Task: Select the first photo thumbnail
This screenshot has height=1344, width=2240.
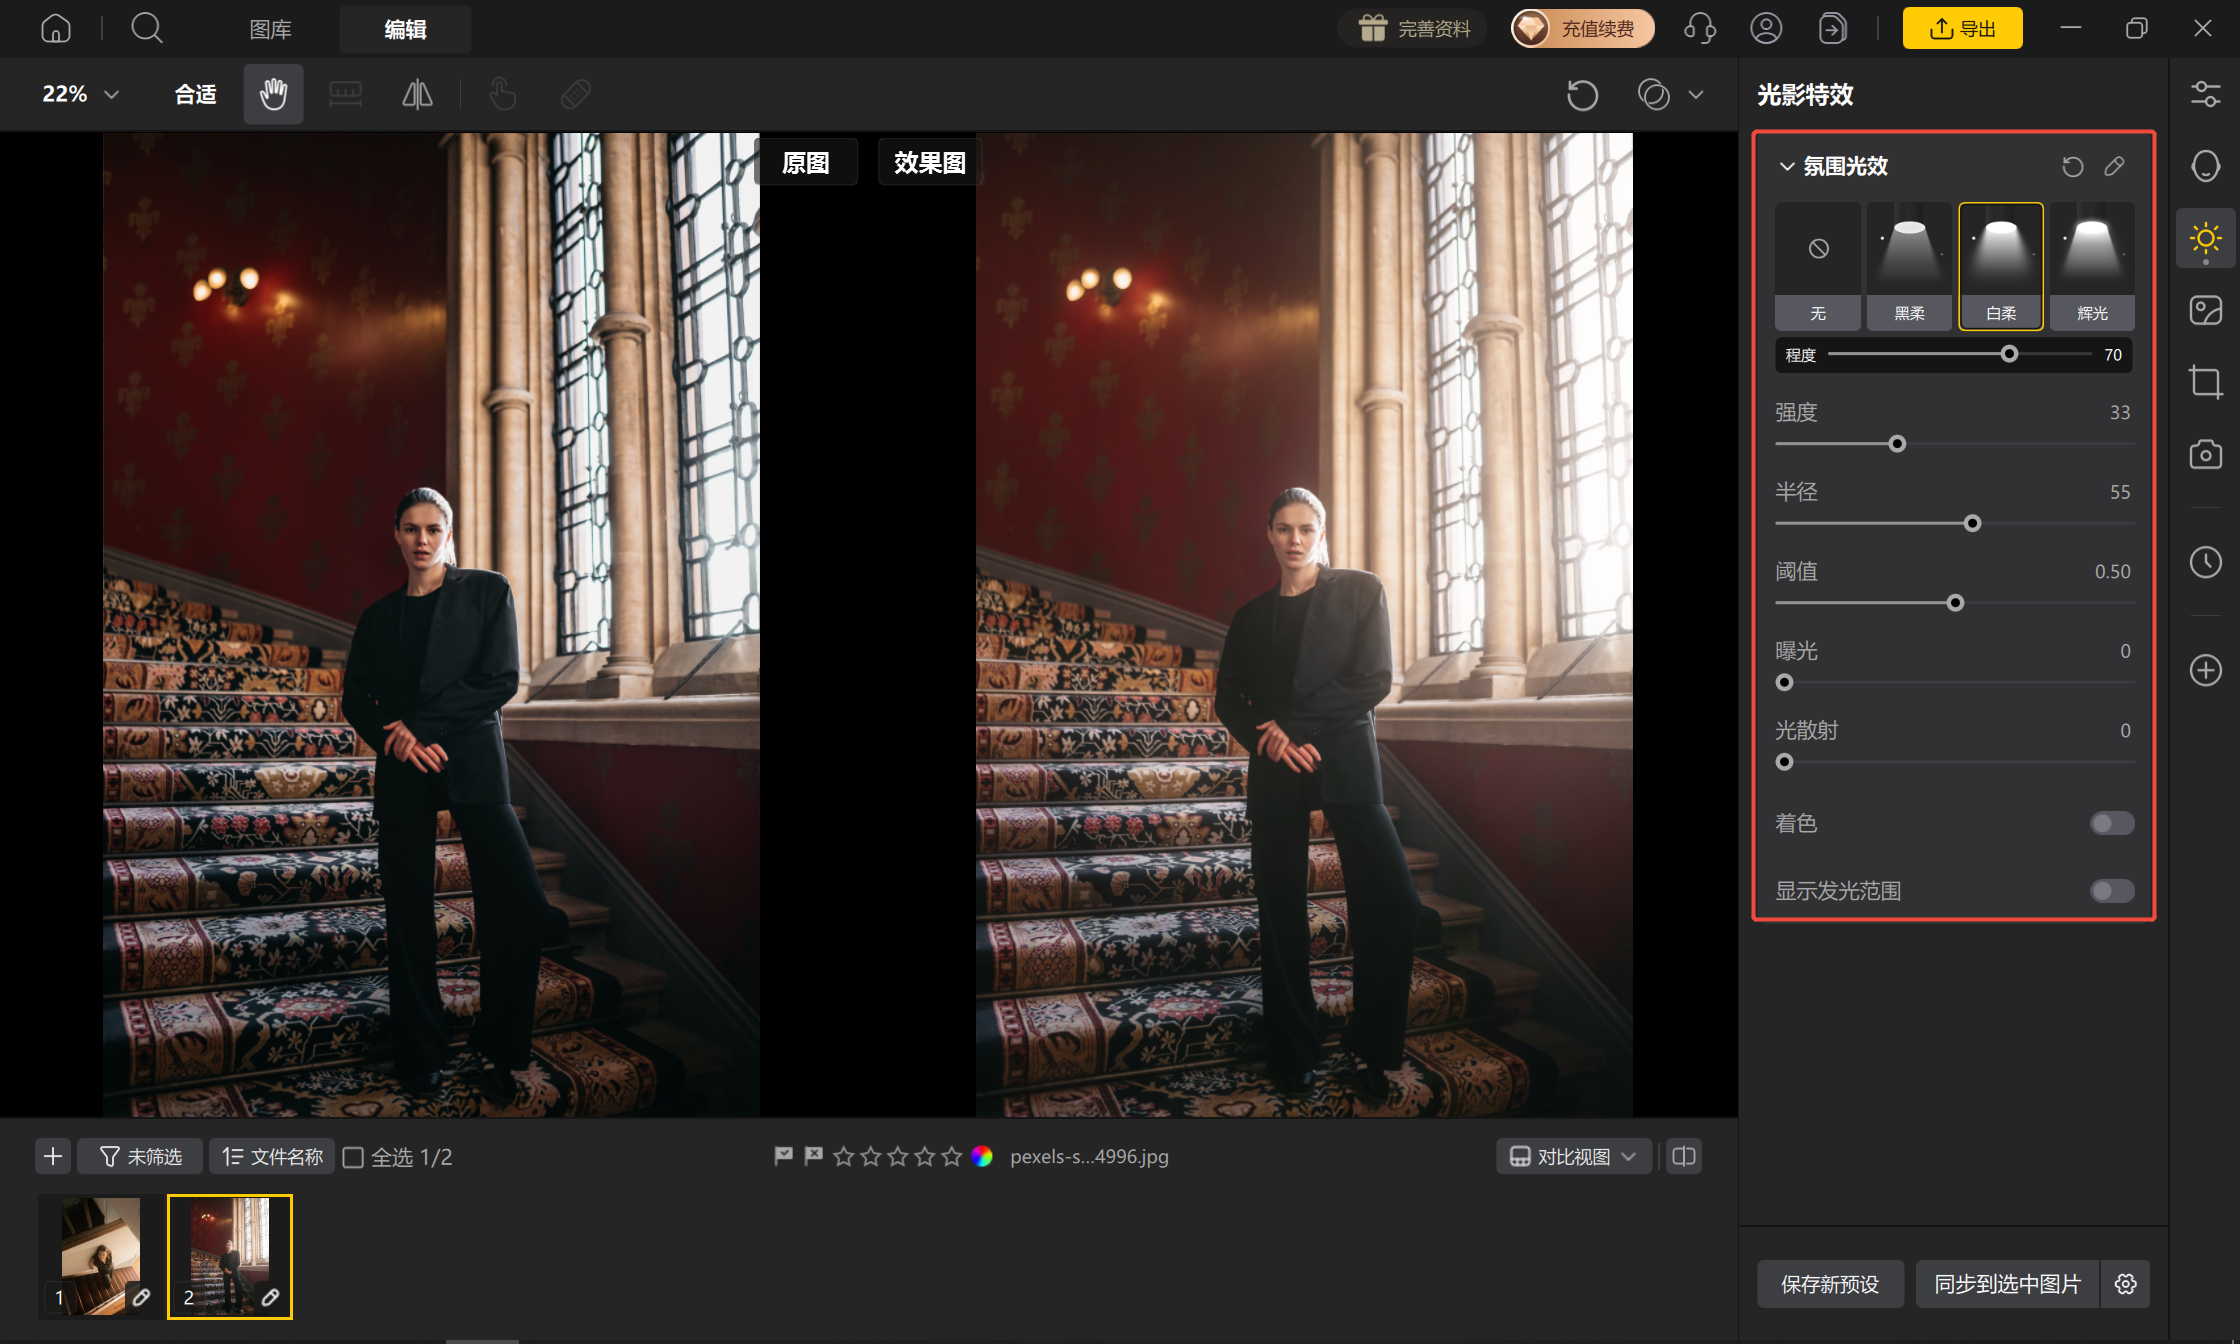Action: (x=101, y=1256)
